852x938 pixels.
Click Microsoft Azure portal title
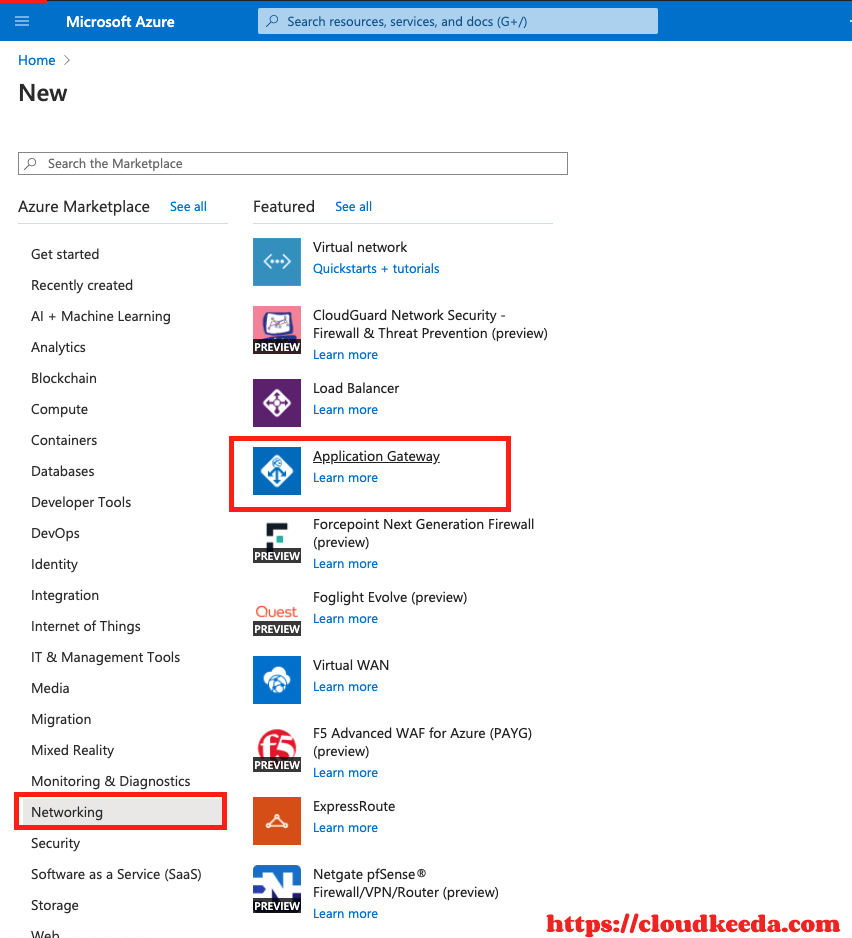point(120,22)
